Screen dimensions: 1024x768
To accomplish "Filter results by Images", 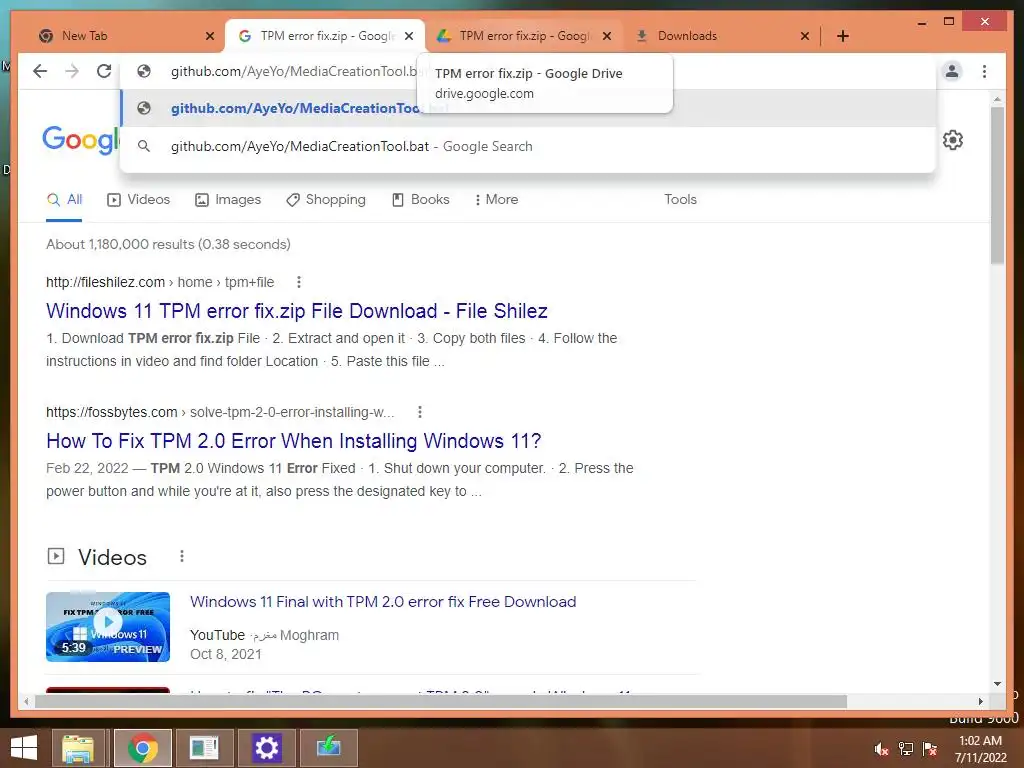I will tap(228, 200).
